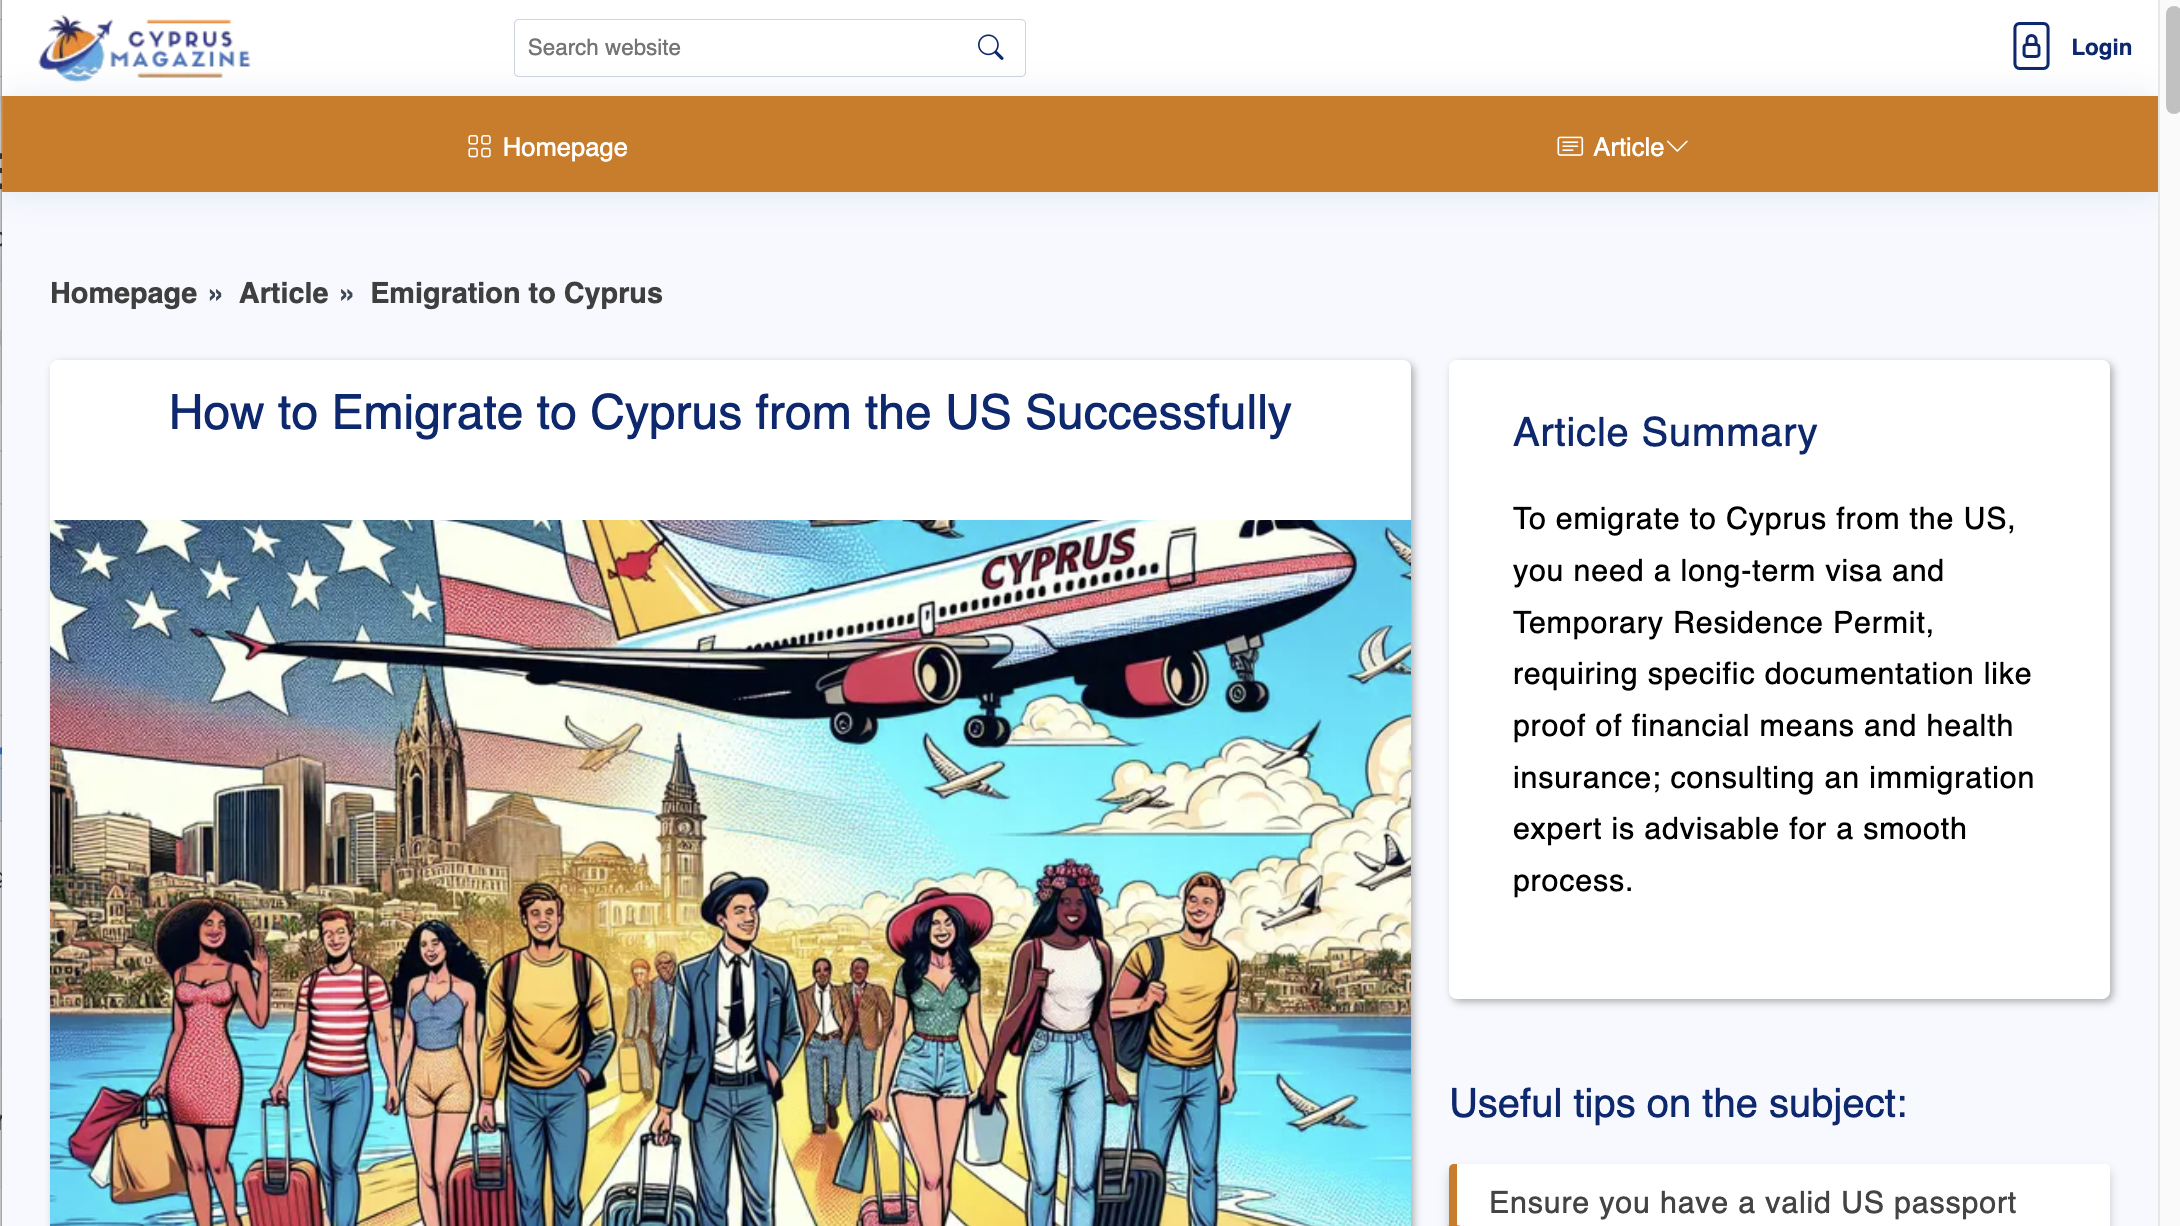Click the Login link
This screenshot has height=1226, width=2180.
pyautogui.click(x=2101, y=46)
